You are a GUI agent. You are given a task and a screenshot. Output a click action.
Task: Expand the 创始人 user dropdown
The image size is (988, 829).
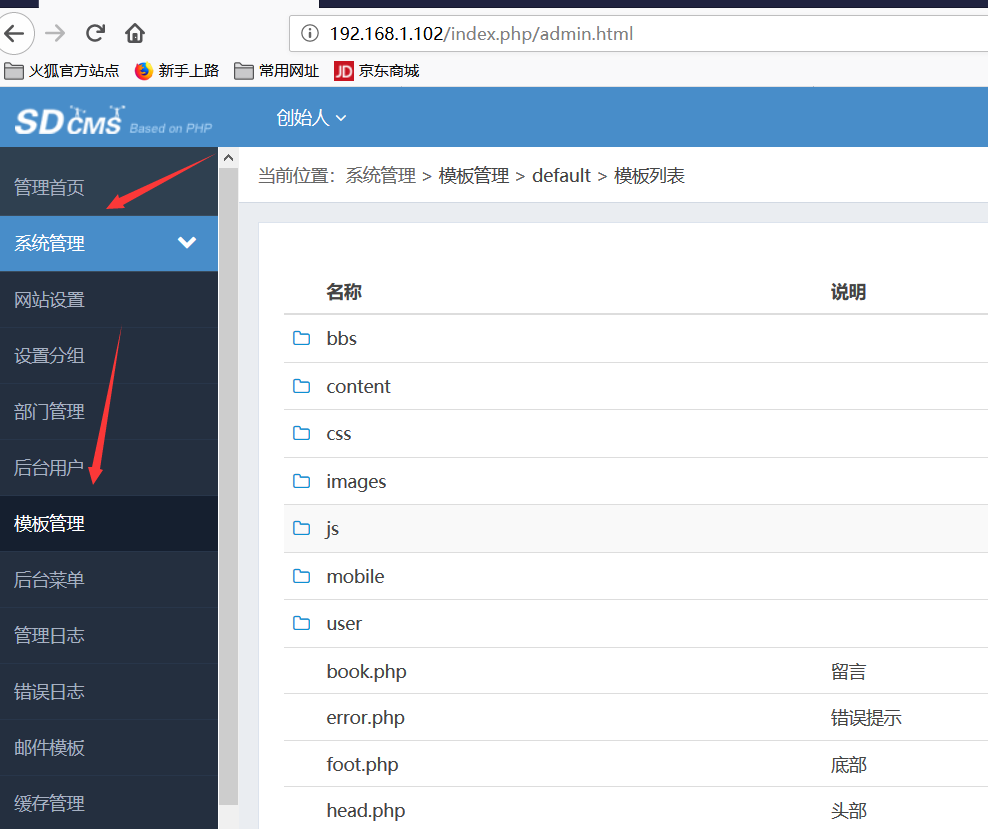click(311, 118)
